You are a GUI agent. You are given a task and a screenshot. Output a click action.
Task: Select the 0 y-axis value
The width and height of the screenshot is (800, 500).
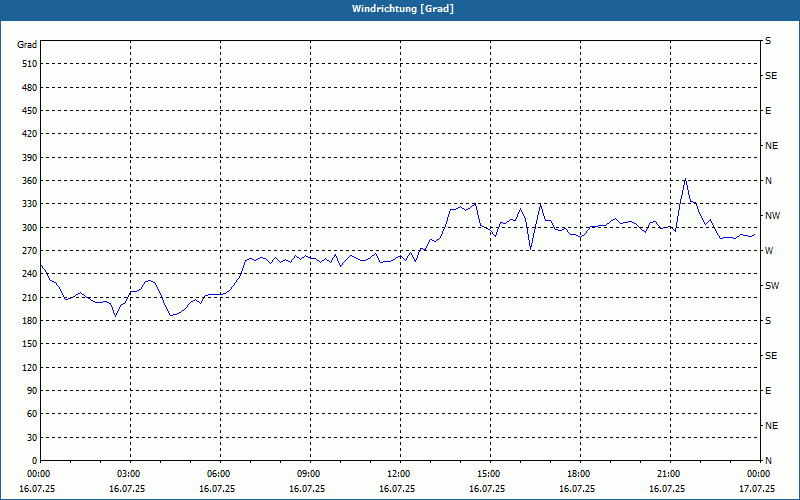[34, 461]
